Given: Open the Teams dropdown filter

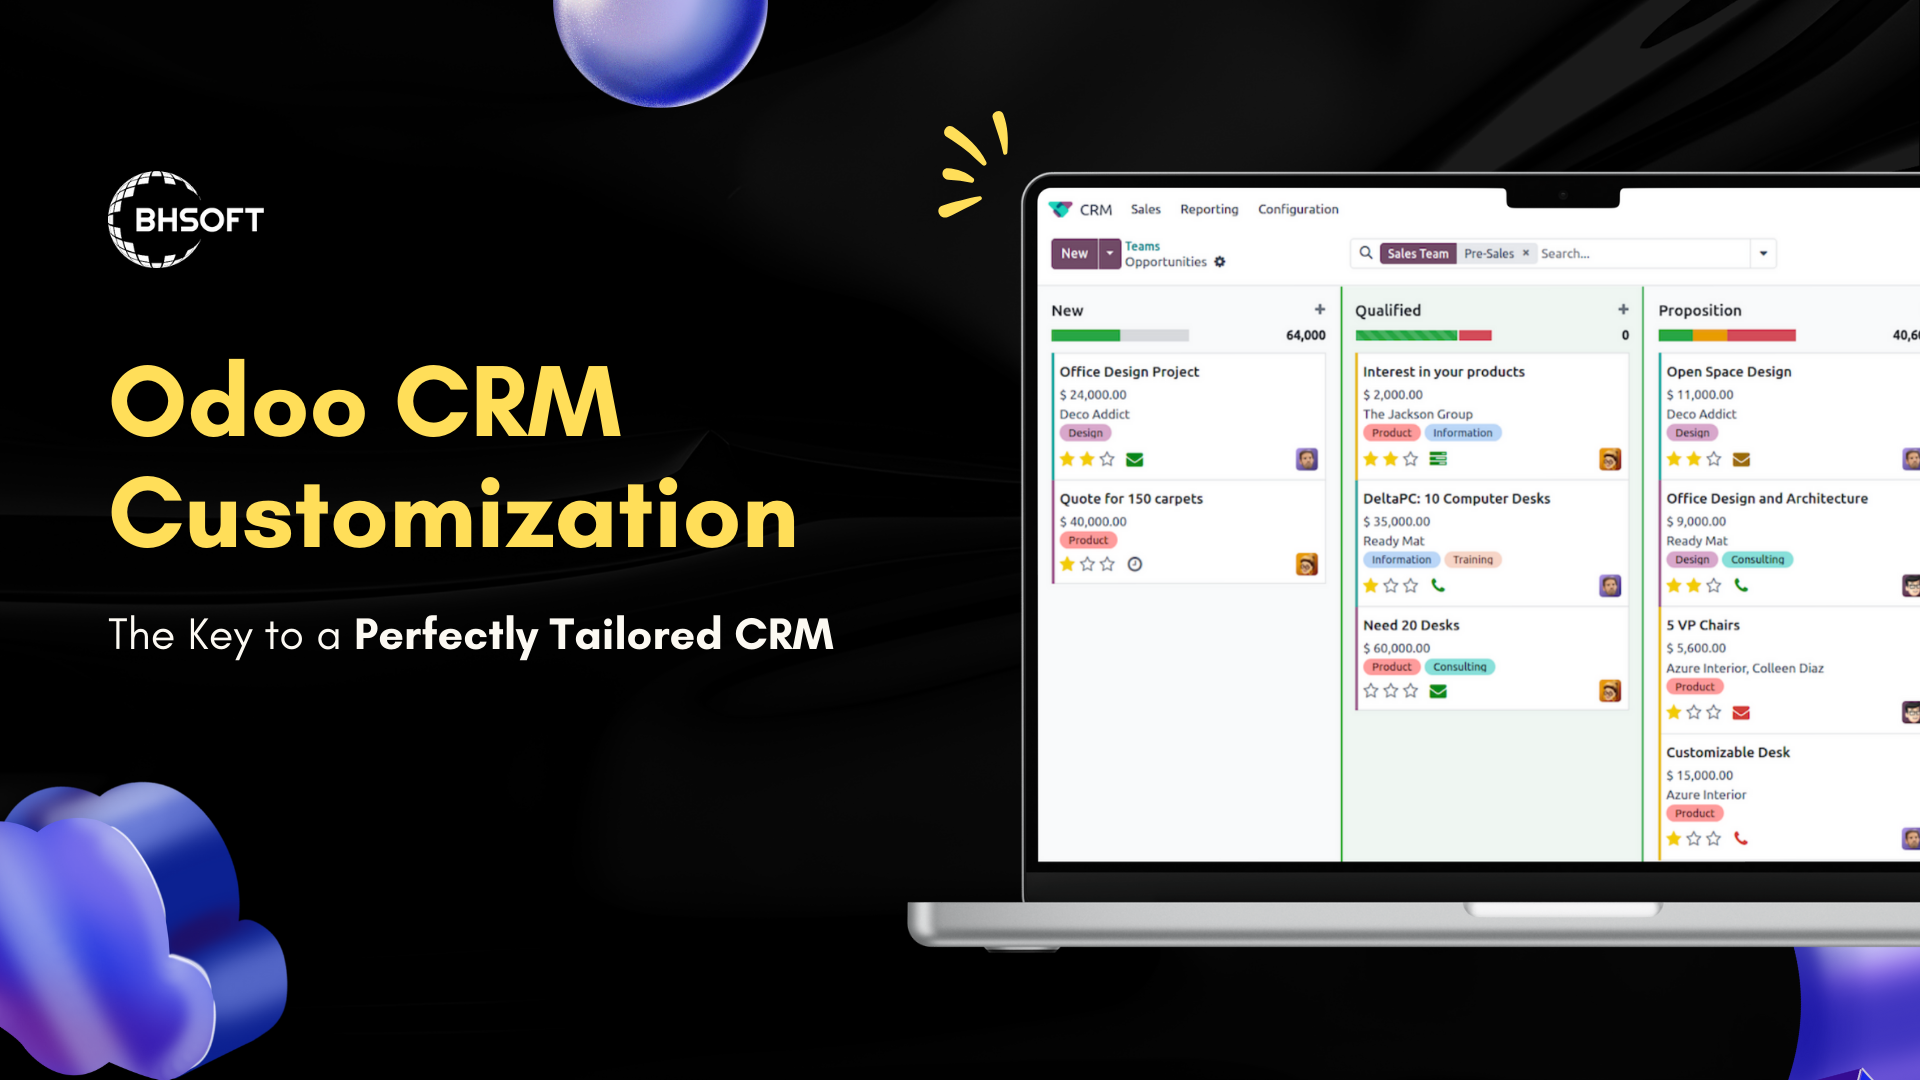Looking at the screenshot, I should 1142,243.
